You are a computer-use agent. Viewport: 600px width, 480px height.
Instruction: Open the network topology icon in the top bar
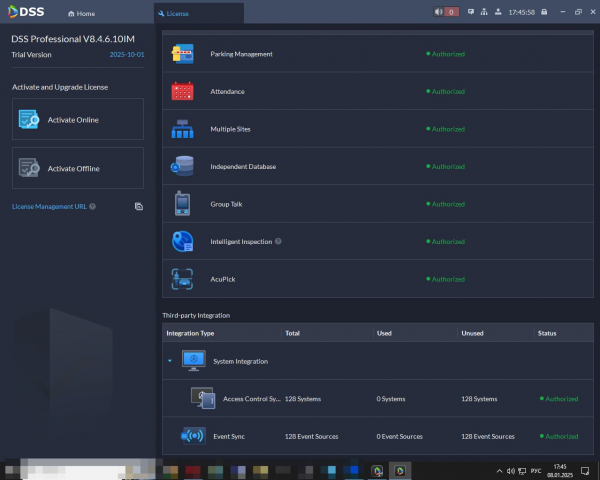[x=484, y=12]
